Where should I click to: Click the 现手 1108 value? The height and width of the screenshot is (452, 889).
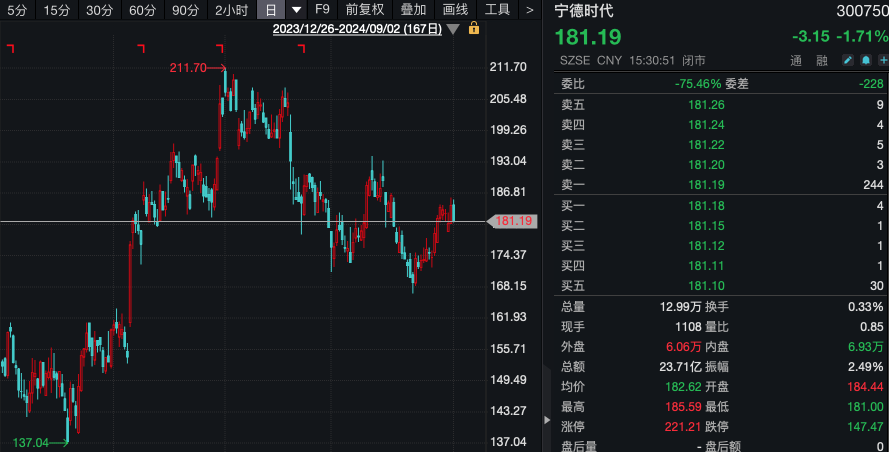click(x=688, y=327)
